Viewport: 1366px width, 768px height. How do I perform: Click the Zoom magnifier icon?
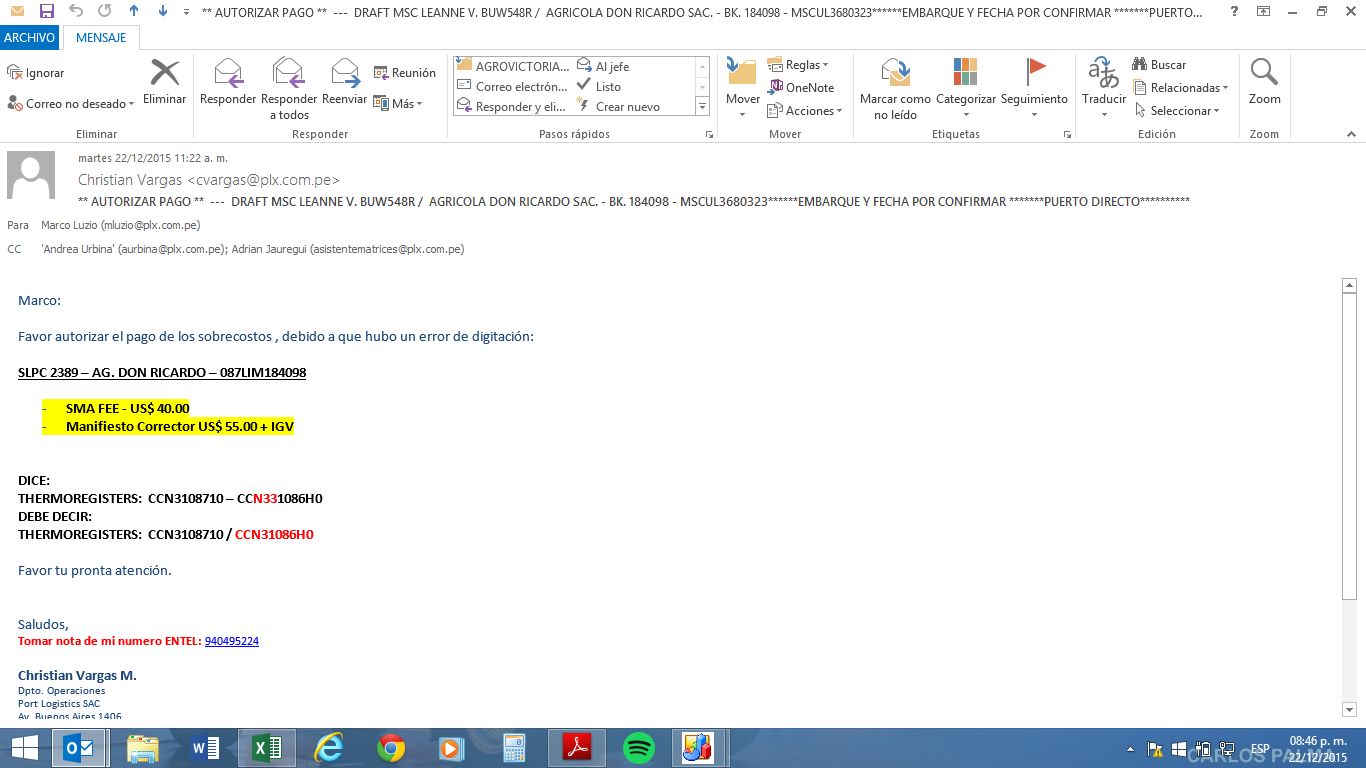pyautogui.click(x=1264, y=74)
